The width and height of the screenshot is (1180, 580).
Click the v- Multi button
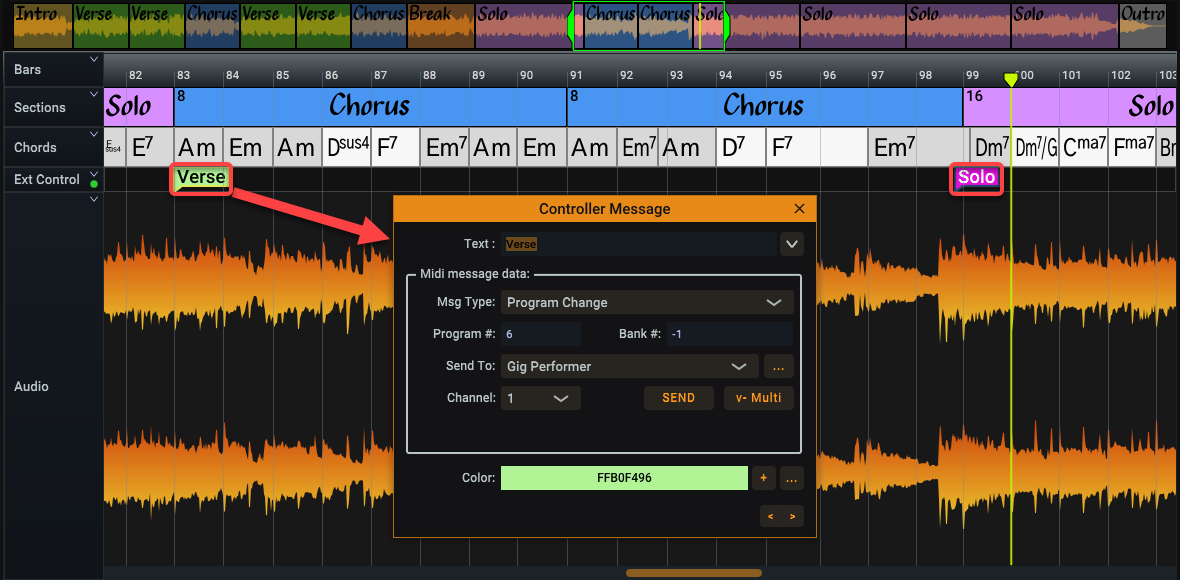tap(759, 398)
